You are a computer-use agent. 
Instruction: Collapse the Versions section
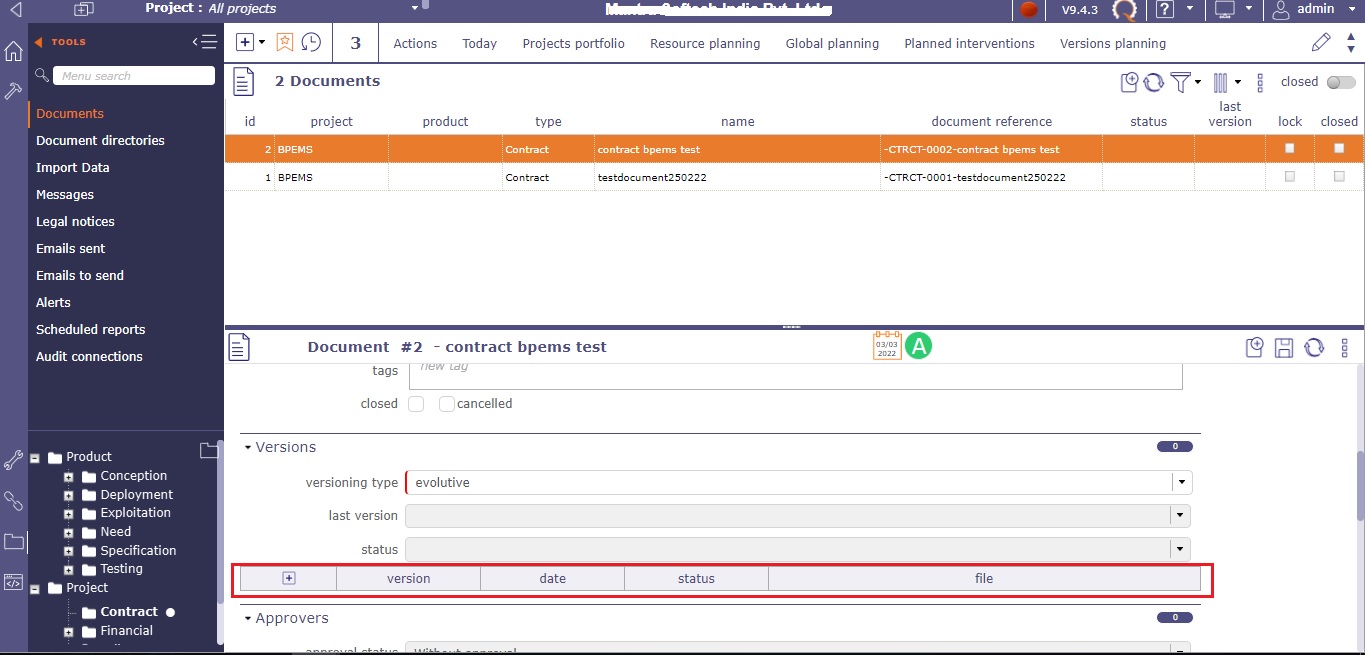(x=248, y=447)
